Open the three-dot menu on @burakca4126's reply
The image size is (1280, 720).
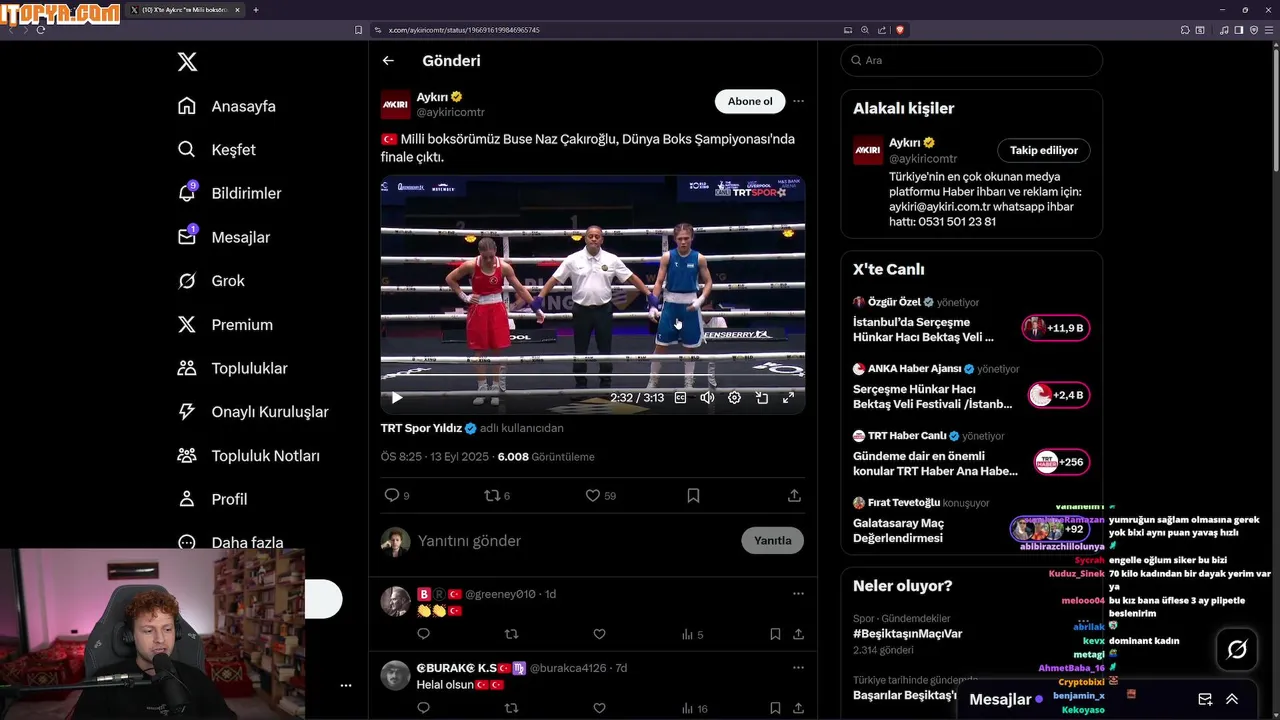[x=798, y=668]
